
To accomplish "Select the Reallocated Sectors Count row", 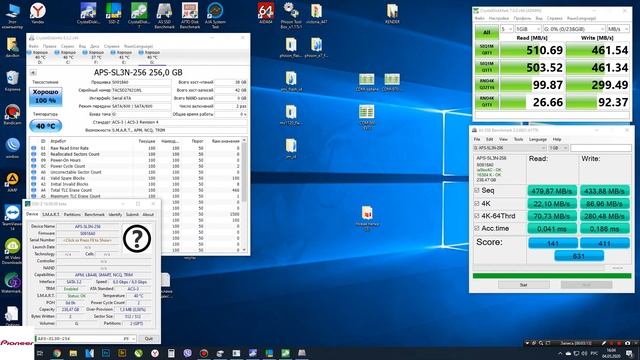I will [136, 154].
